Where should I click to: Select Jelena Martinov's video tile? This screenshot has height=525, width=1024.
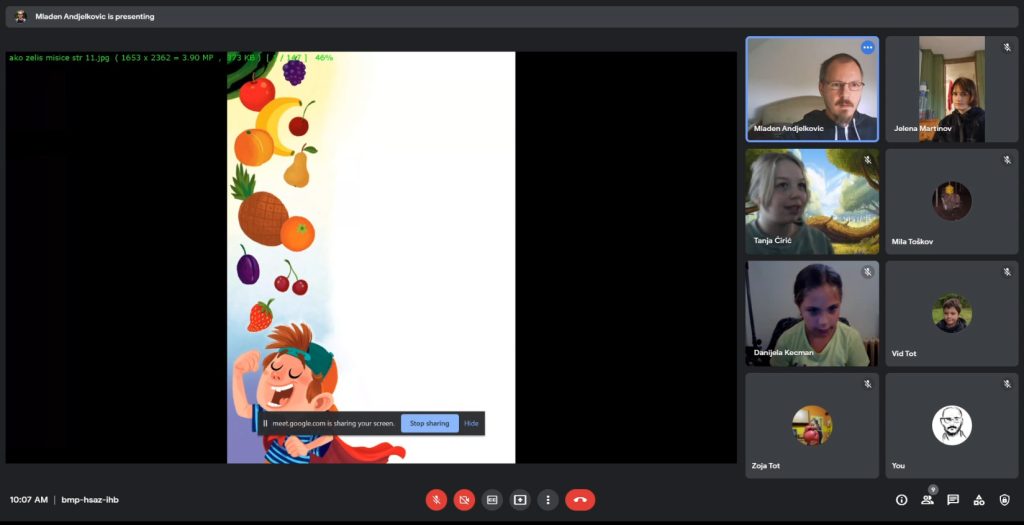tap(952, 89)
